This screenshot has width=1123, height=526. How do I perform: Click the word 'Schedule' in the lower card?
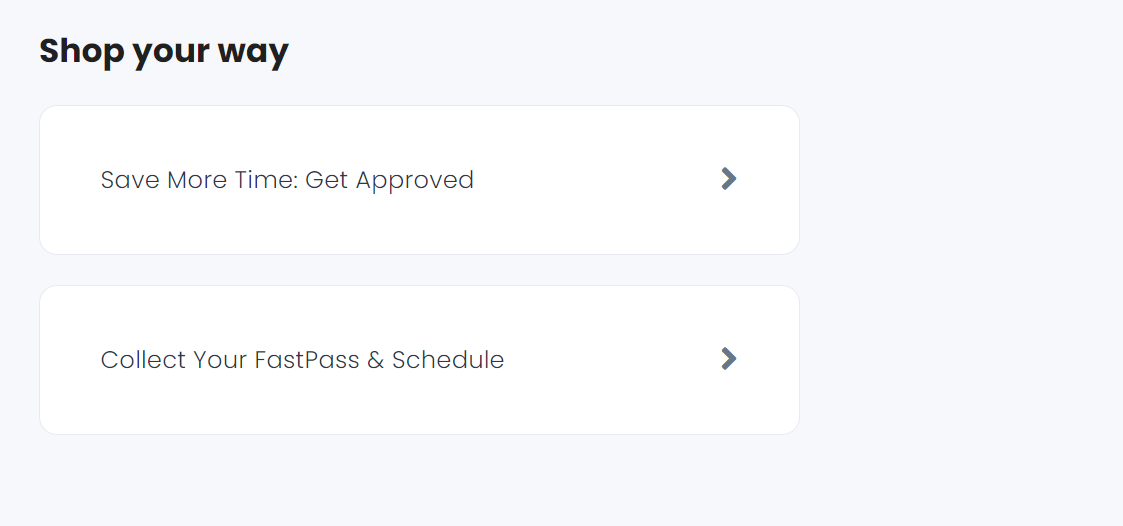(x=447, y=360)
